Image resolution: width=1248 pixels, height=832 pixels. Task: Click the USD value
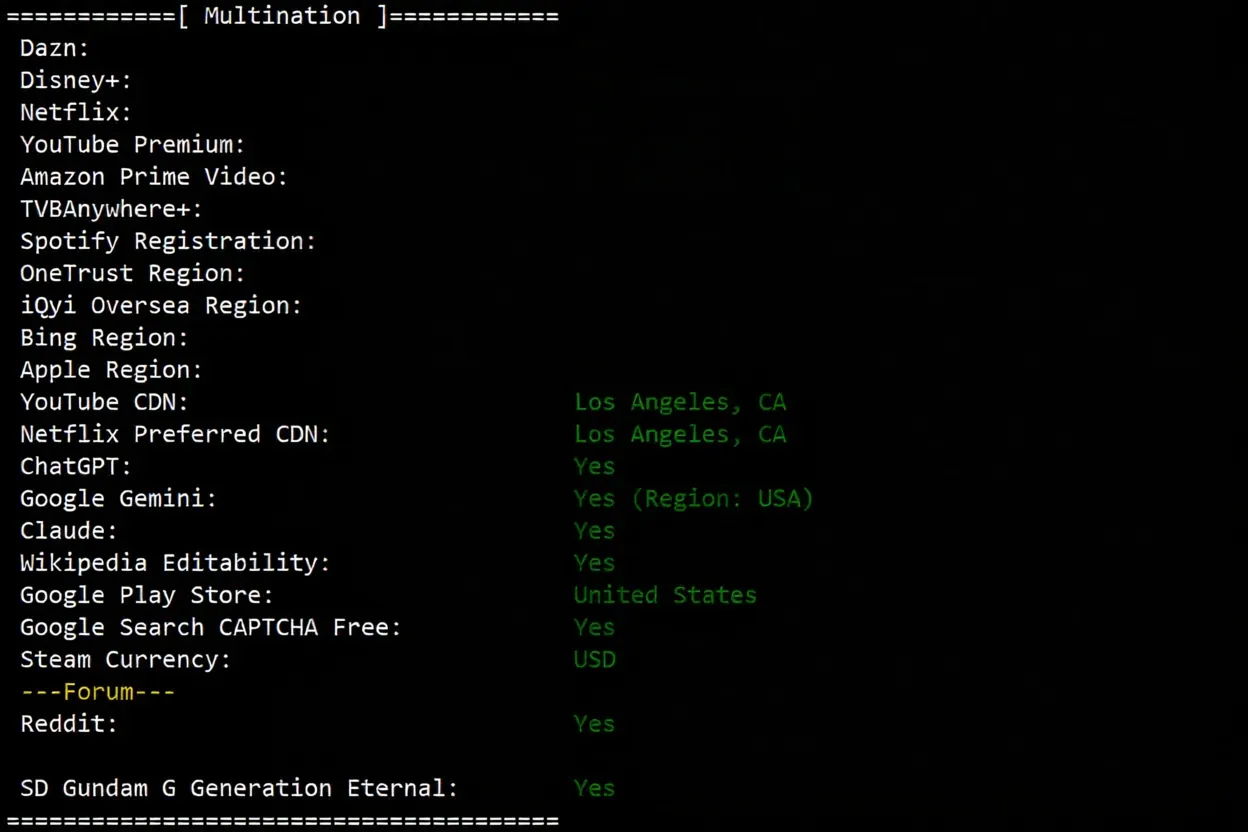click(x=594, y=659)
